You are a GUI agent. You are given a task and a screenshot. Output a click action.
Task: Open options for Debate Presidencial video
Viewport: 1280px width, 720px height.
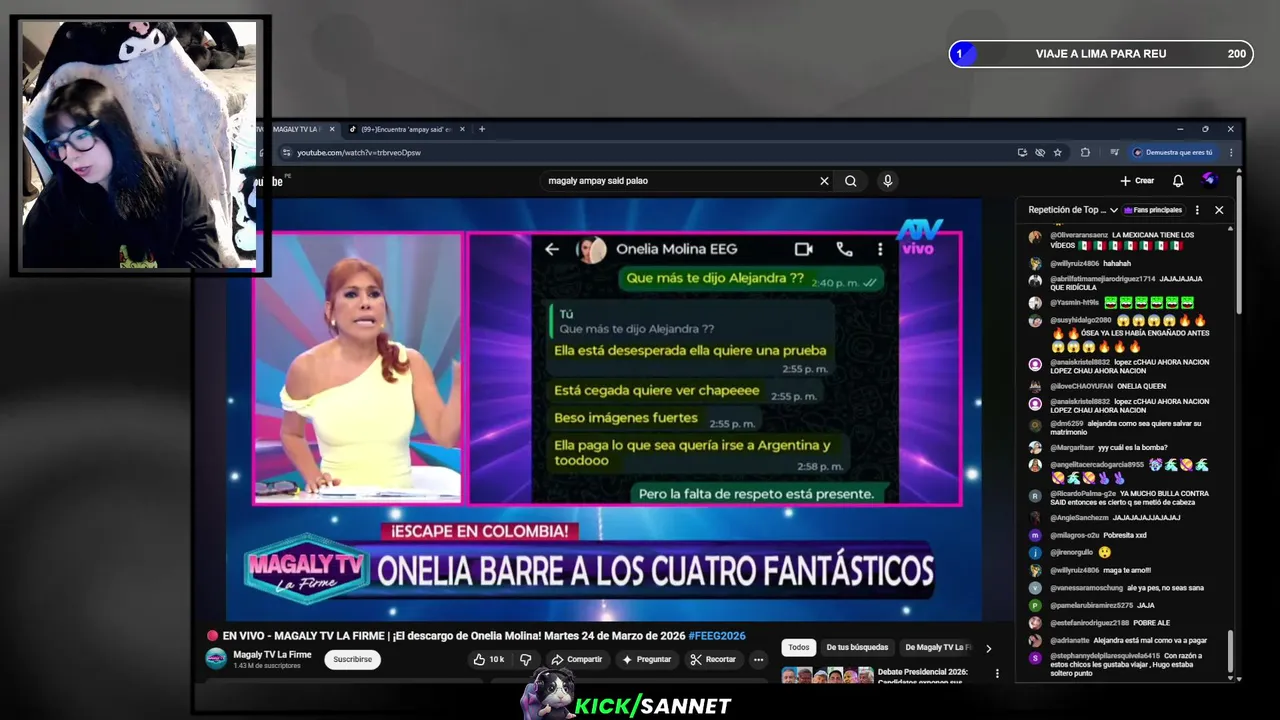point(997,674)
